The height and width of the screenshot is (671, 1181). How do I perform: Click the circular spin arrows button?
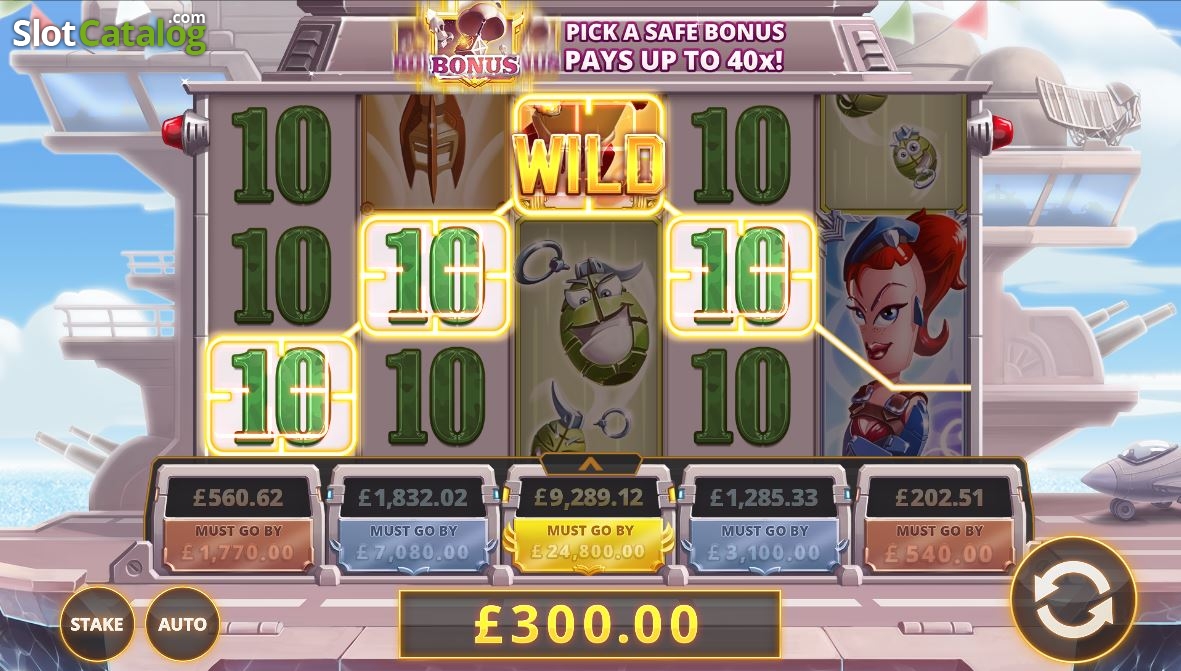[x=1073, y=599]
